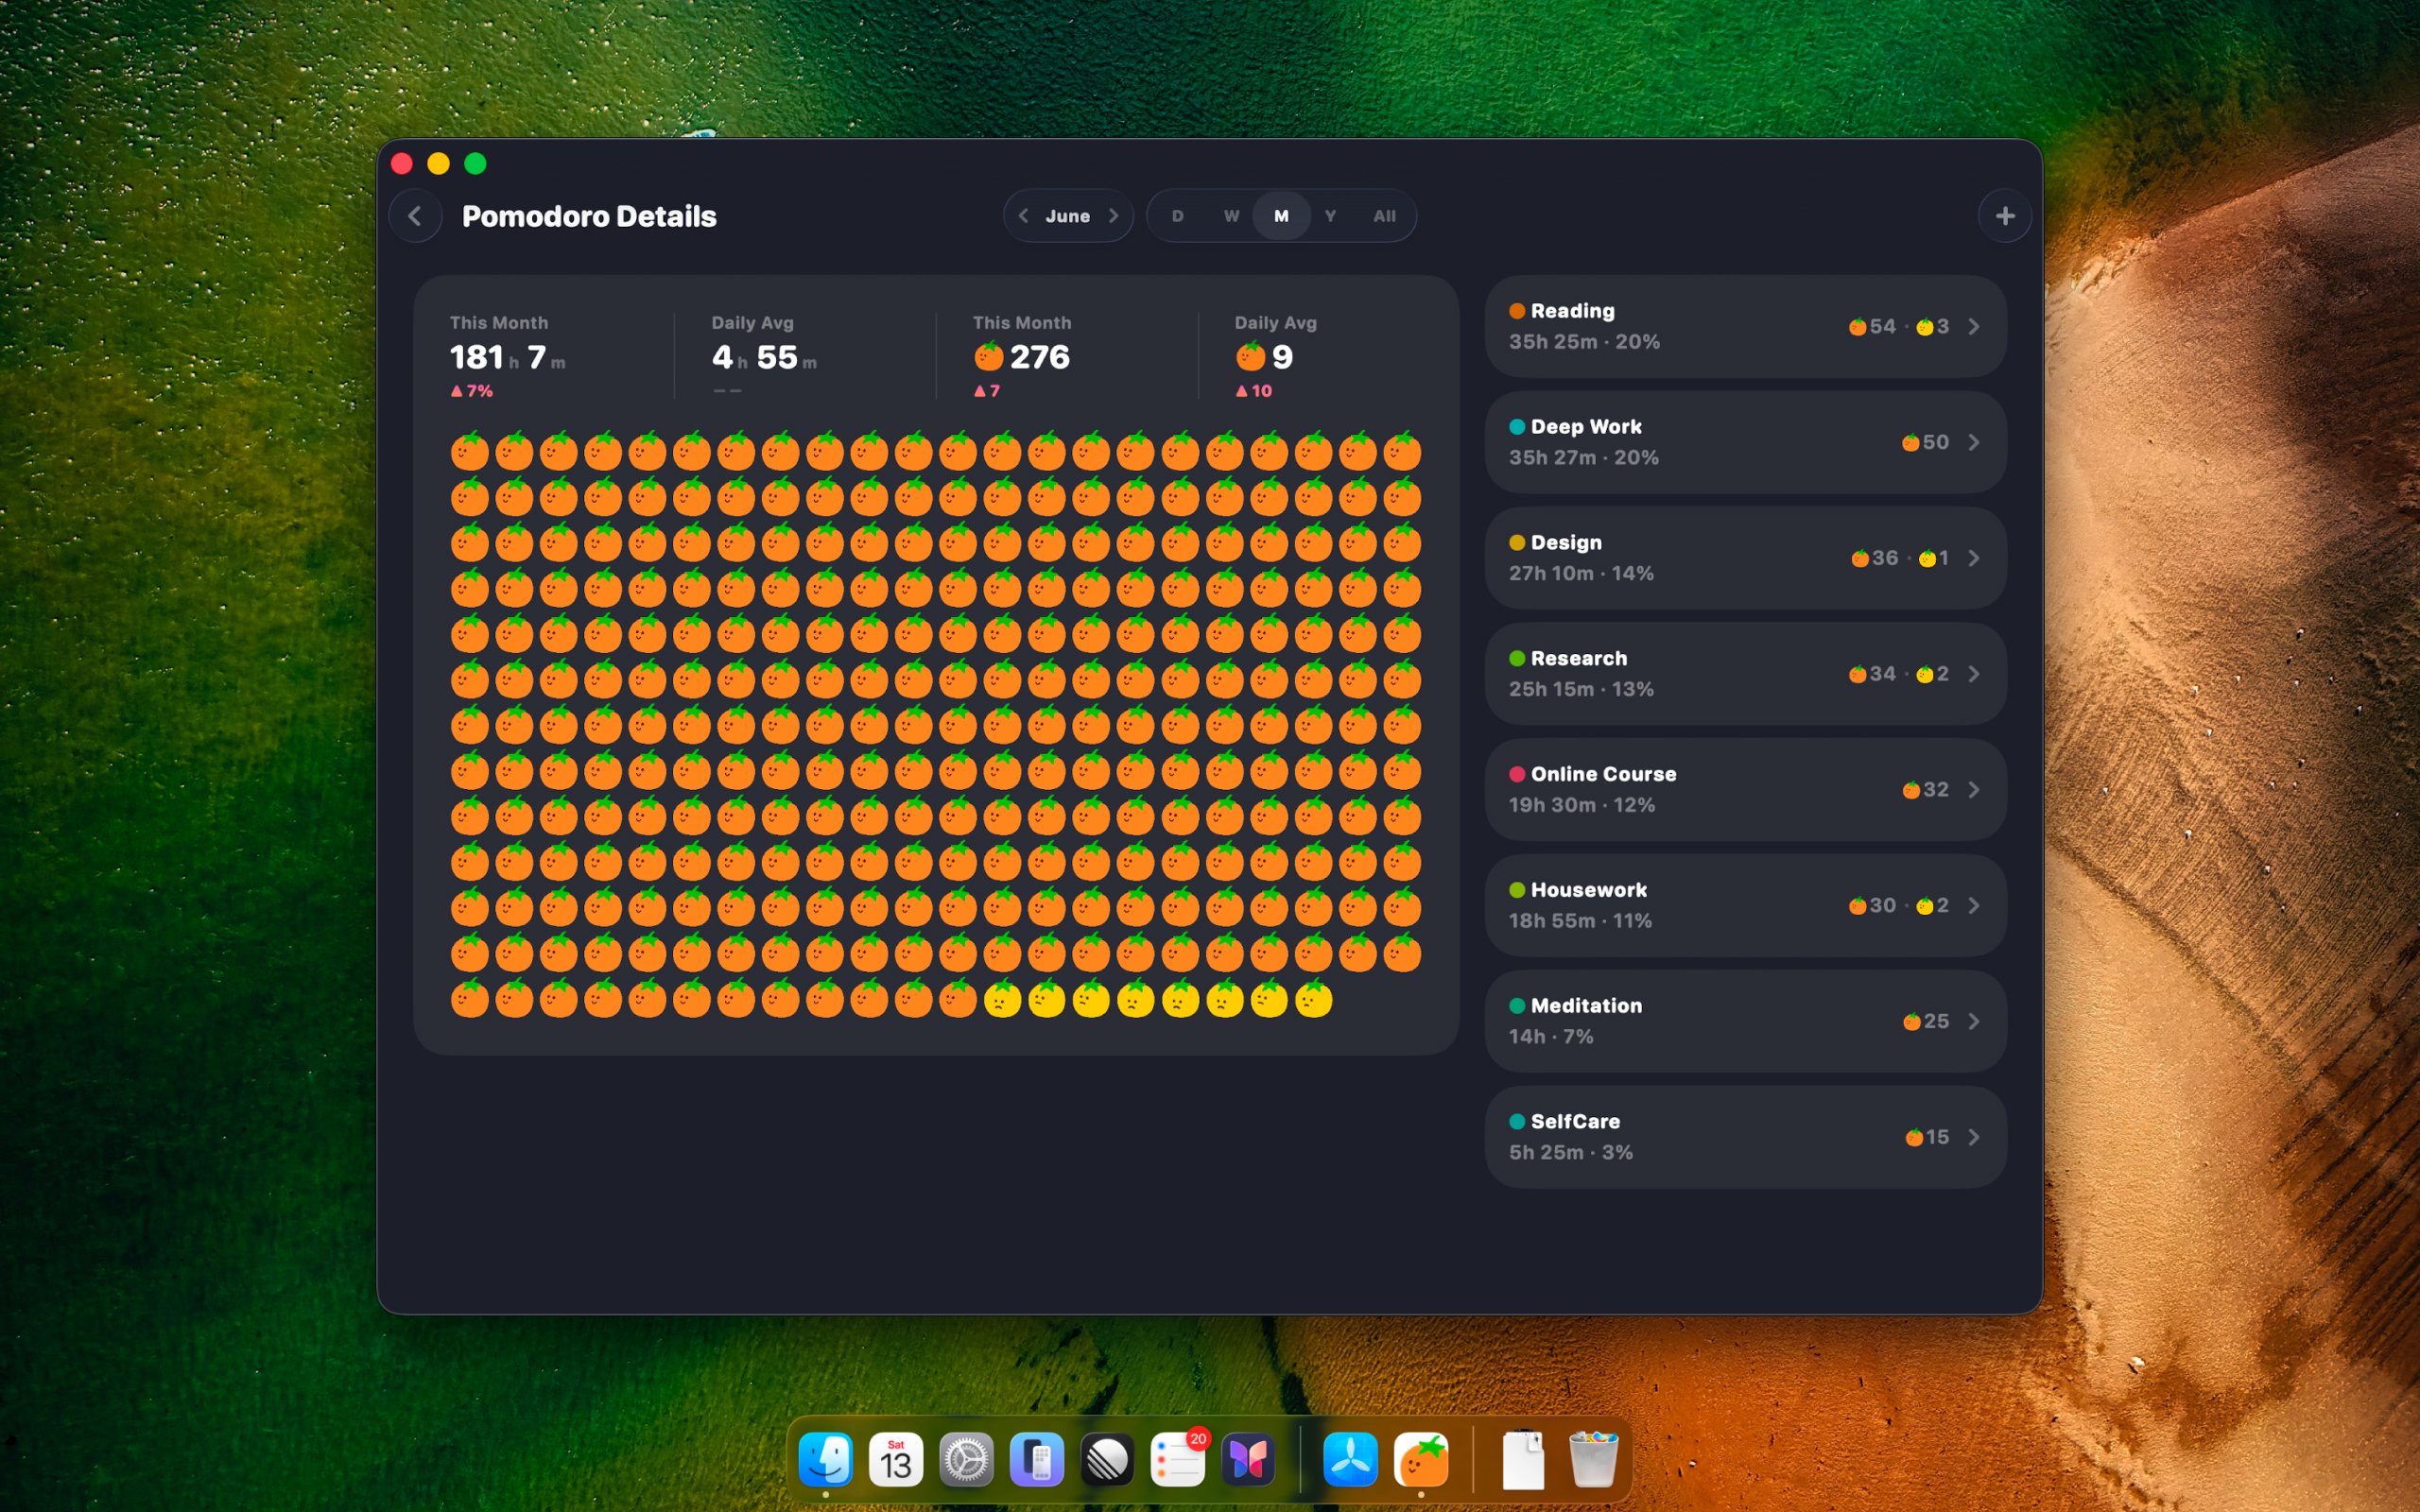Go to the previous month before June
Screen dimensions: 2420x1512
(x=1023, y=216)
